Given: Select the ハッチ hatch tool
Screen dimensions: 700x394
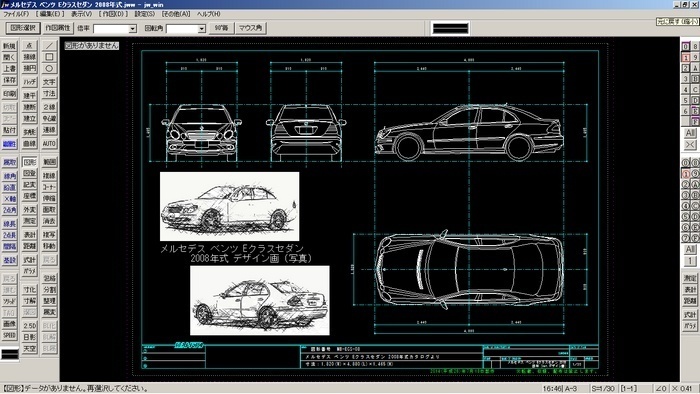Looking at the screenshot, I should [29, 82].
